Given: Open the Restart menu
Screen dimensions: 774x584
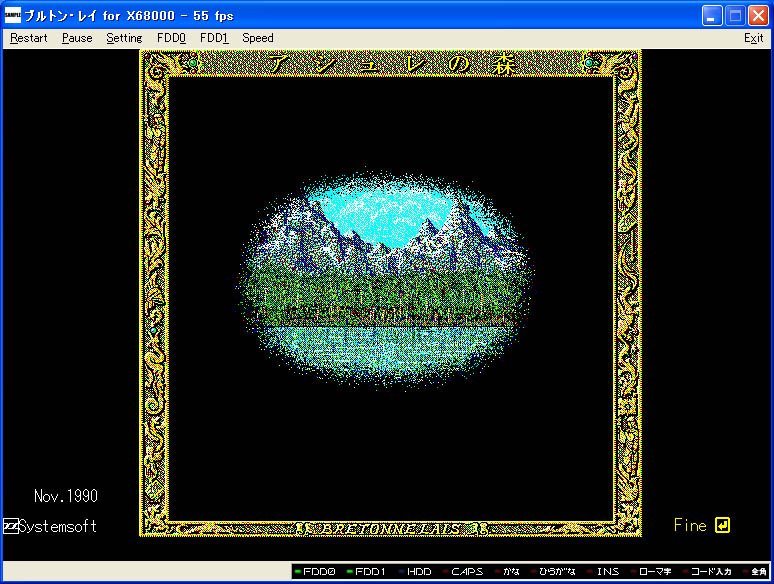Looking at the screenshot, I should (28, 38).
